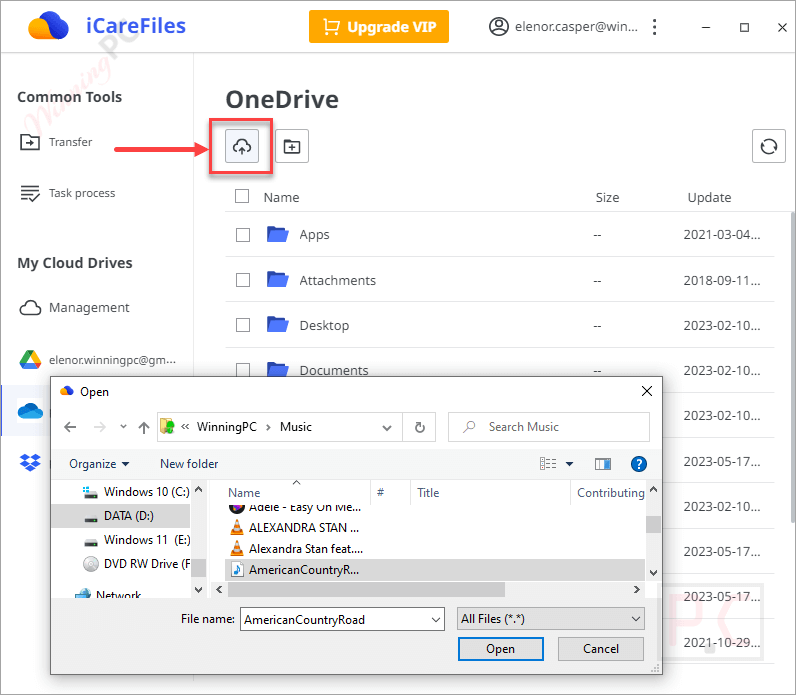Viewport: 796px width, 695px height.
Task: Expand the address bar path dropdown
Action: coord(387,427)
